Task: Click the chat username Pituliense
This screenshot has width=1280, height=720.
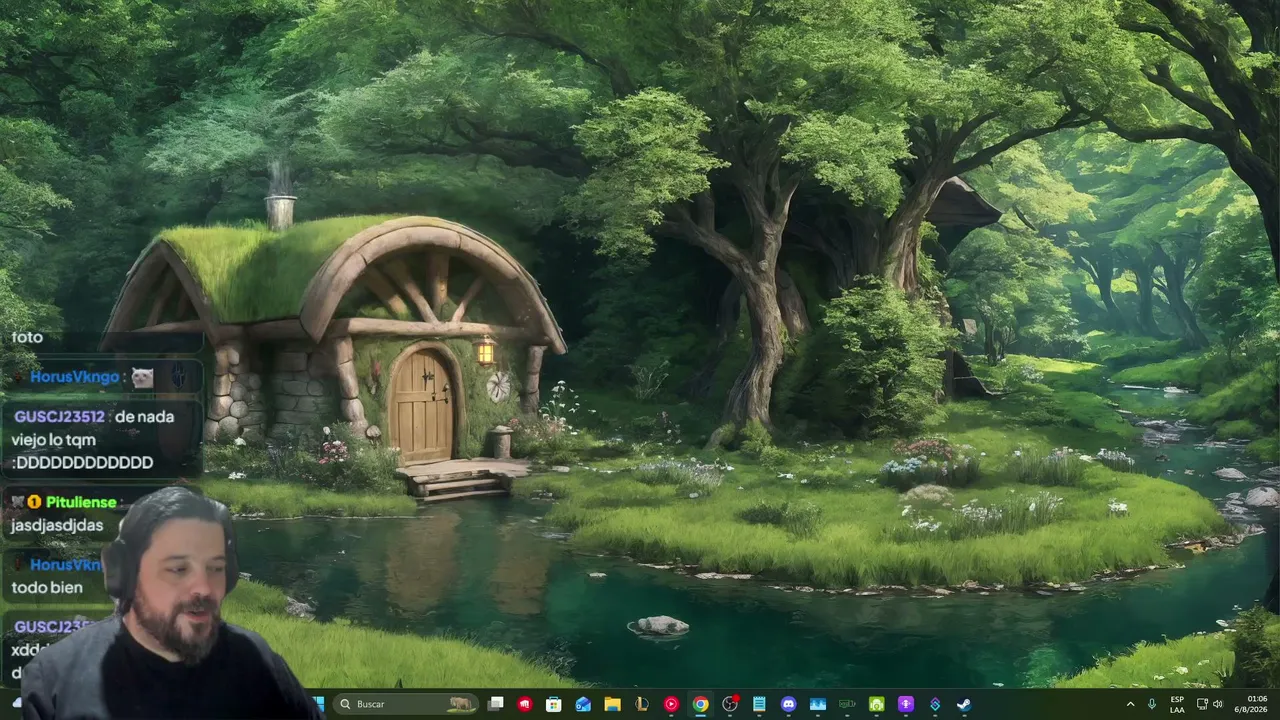Action: pyautogui.click(x=81, y=502)
